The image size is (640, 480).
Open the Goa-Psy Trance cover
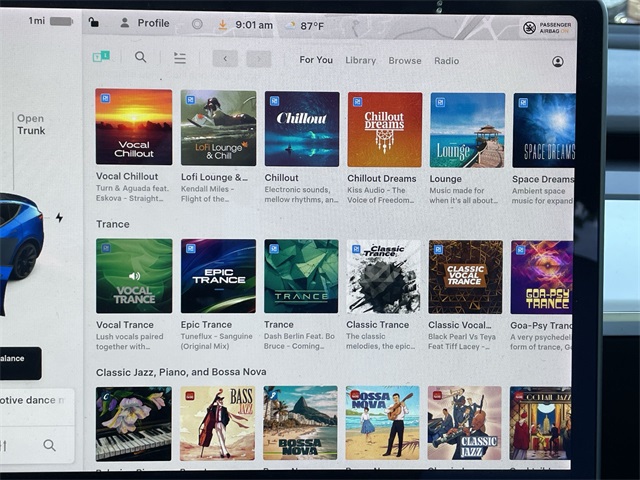[x=542, y=278]
